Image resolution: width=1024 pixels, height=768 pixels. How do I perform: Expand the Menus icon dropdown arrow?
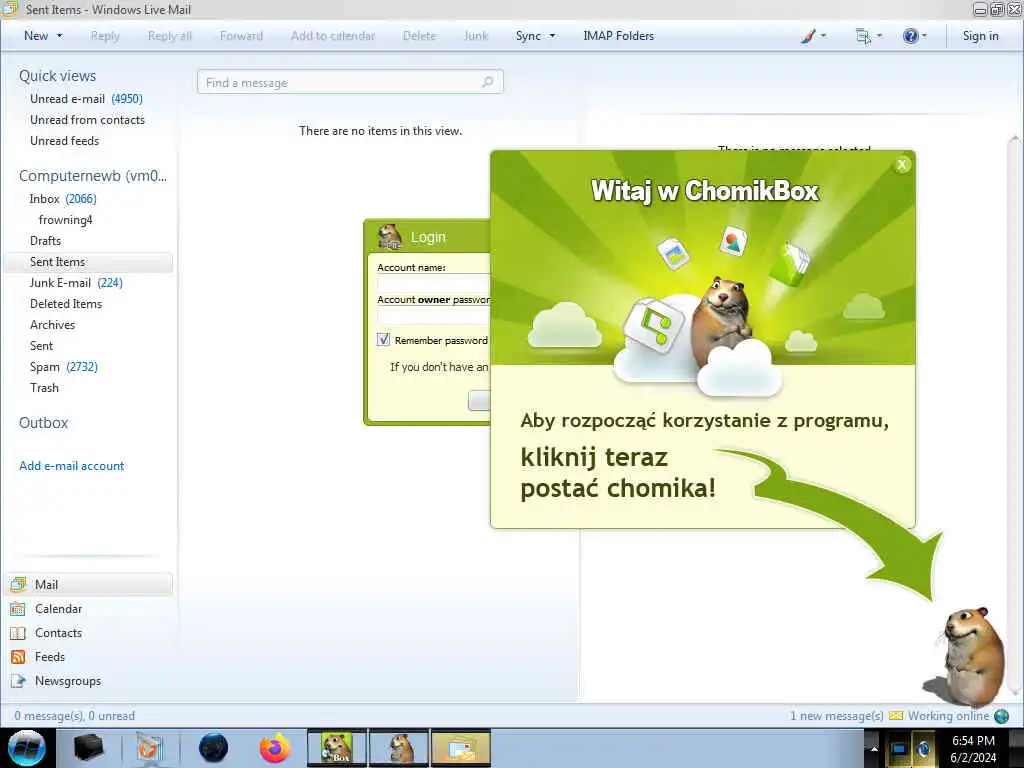(x=880, y=36)
